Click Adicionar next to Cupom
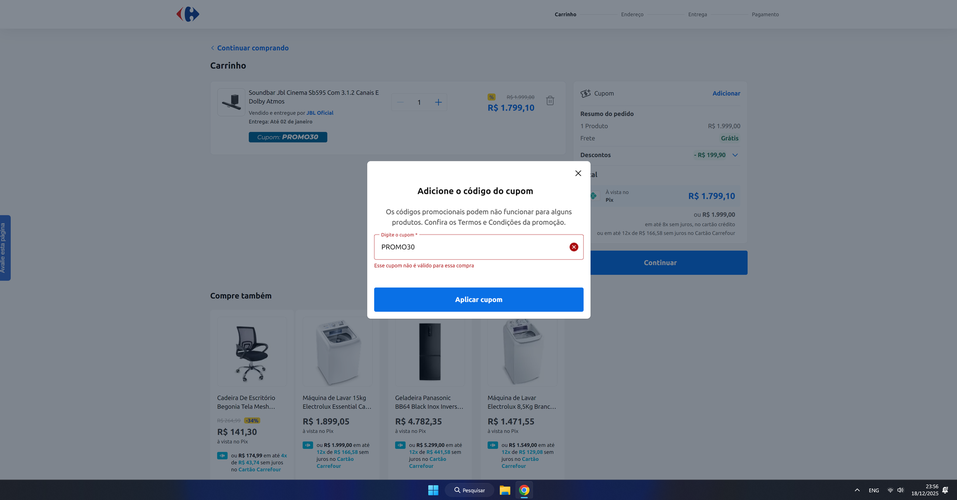The width and height of the screenshot is (957, 500). 726,93
